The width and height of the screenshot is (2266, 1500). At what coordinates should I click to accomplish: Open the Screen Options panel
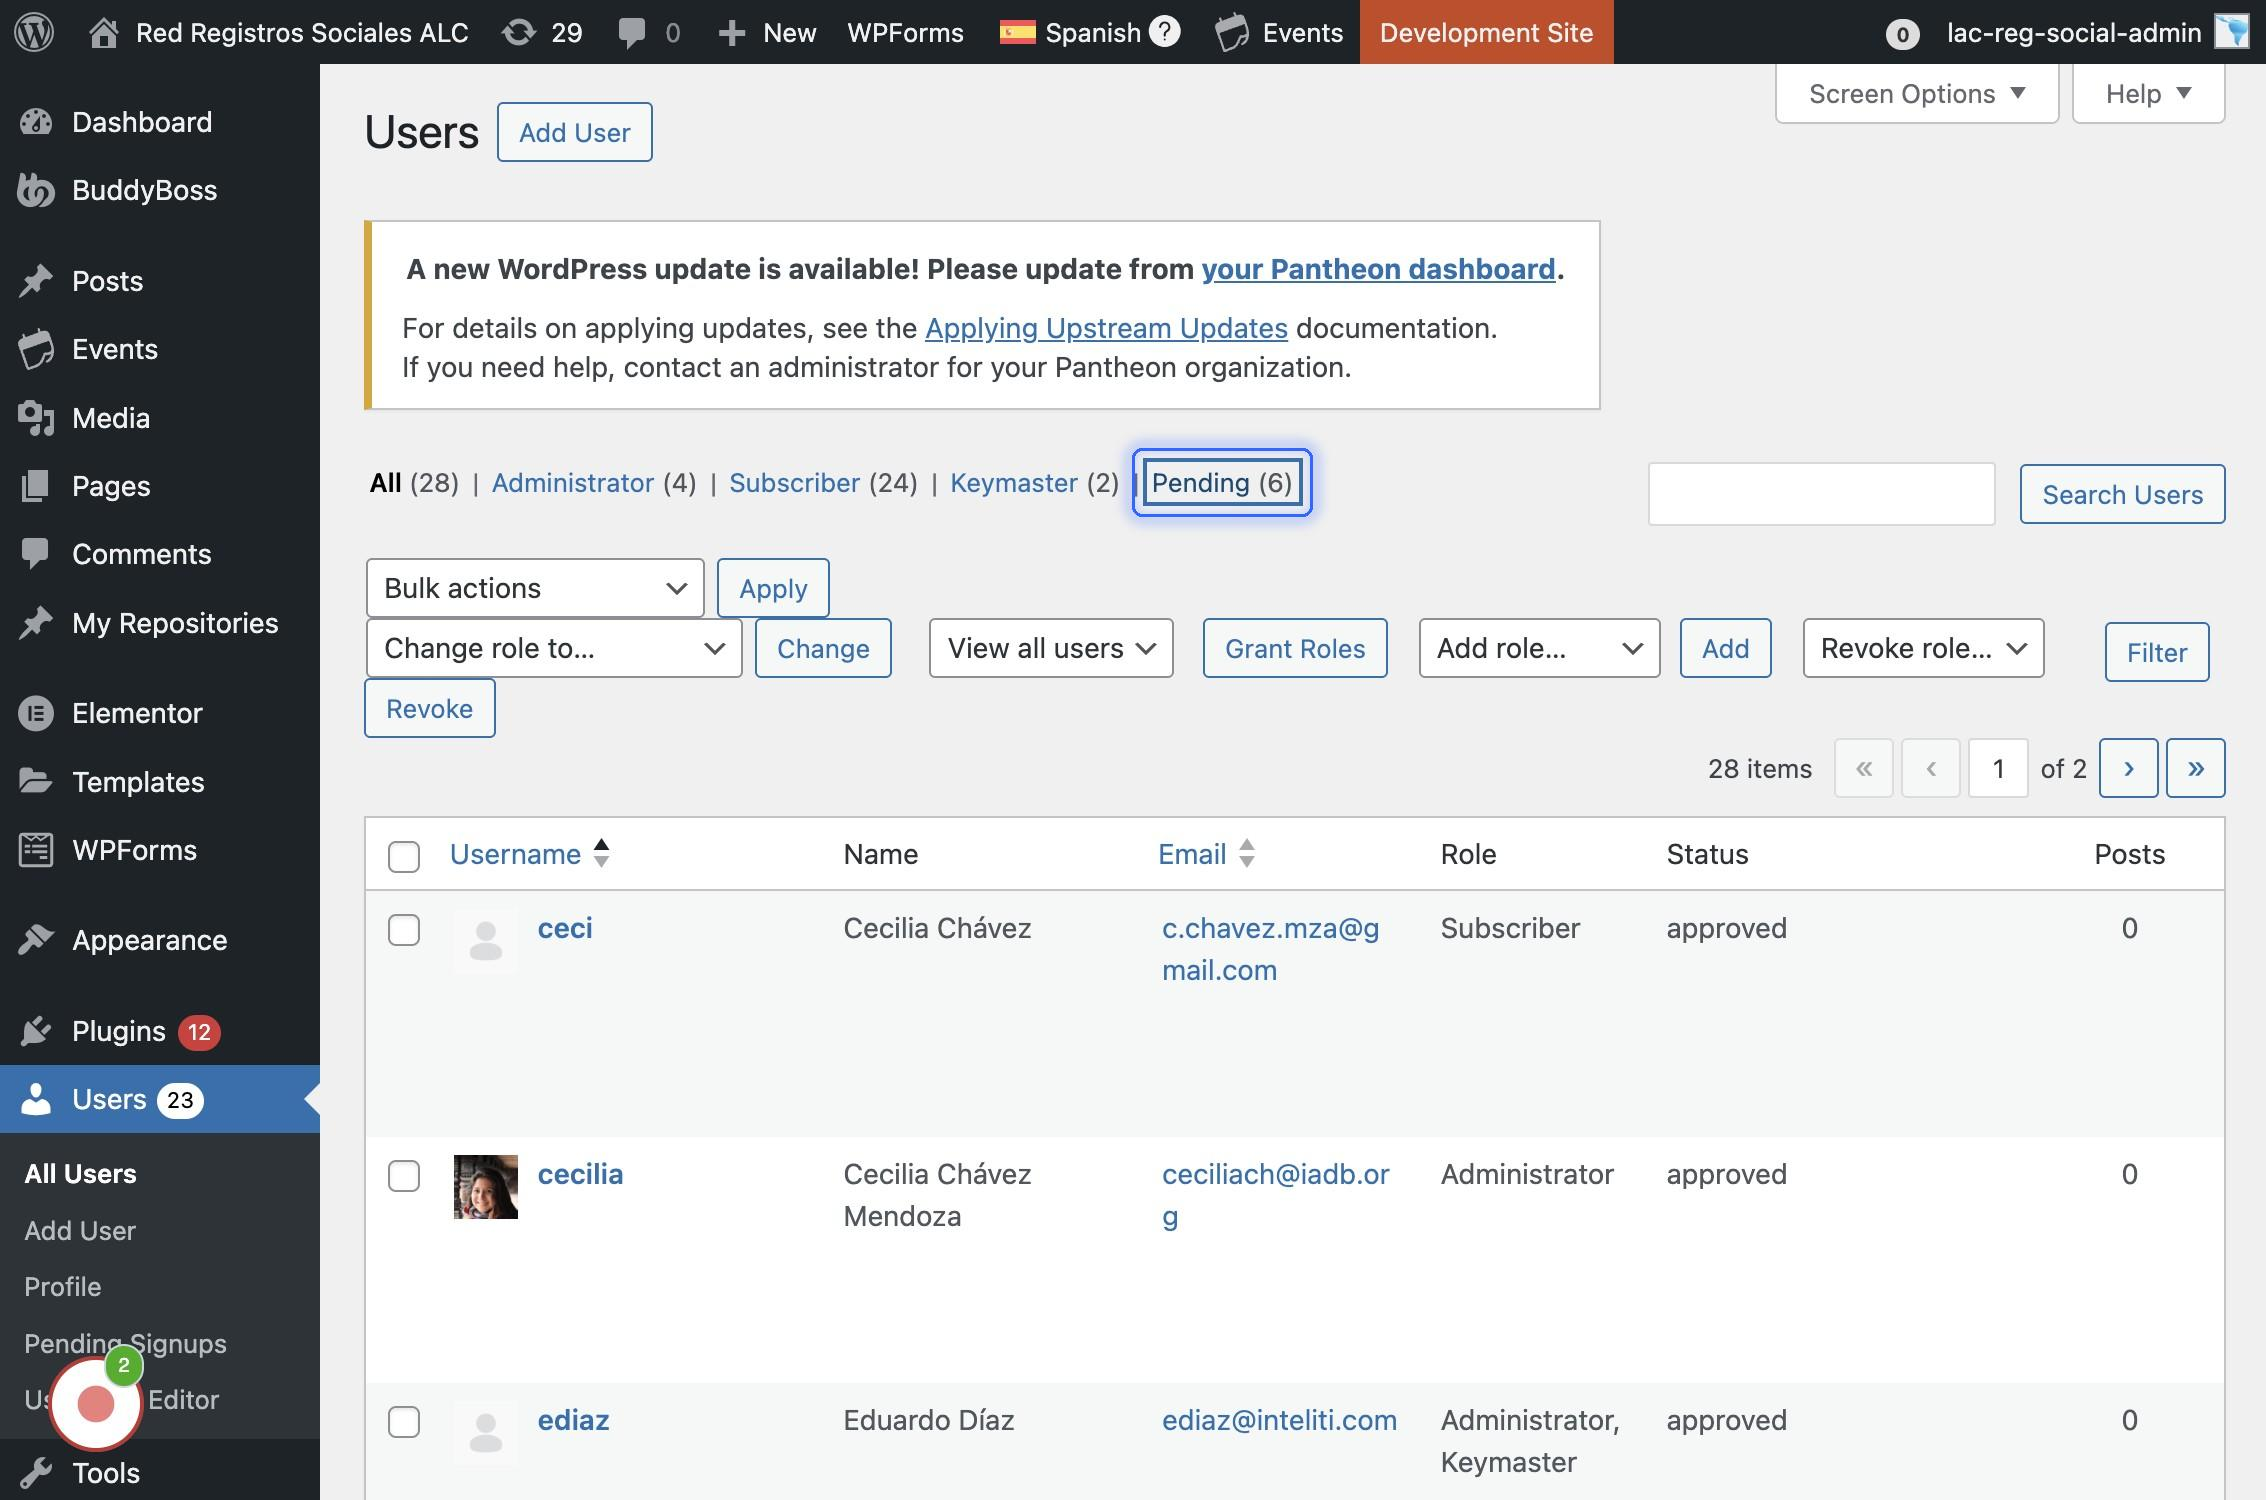click(1916, 94)
